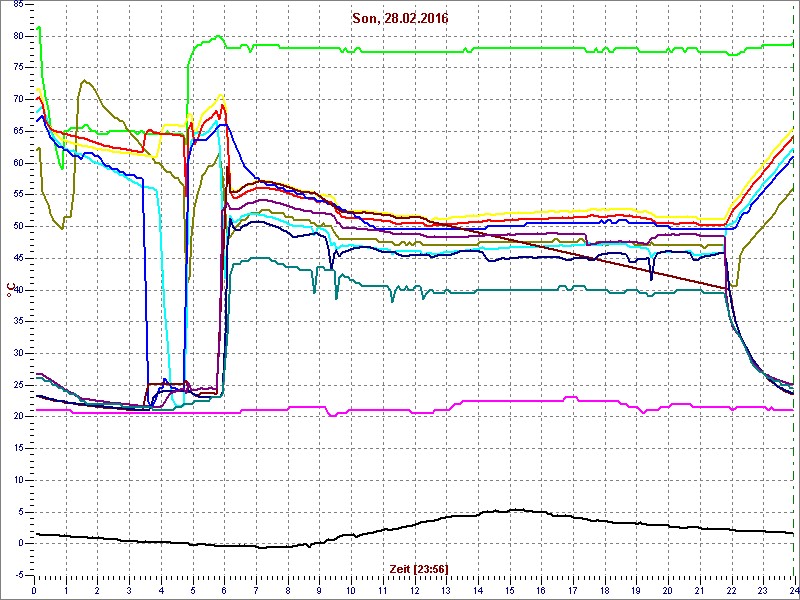Click hour 12 on the time axis
The image size is (800, 600).
coord(414,590)
